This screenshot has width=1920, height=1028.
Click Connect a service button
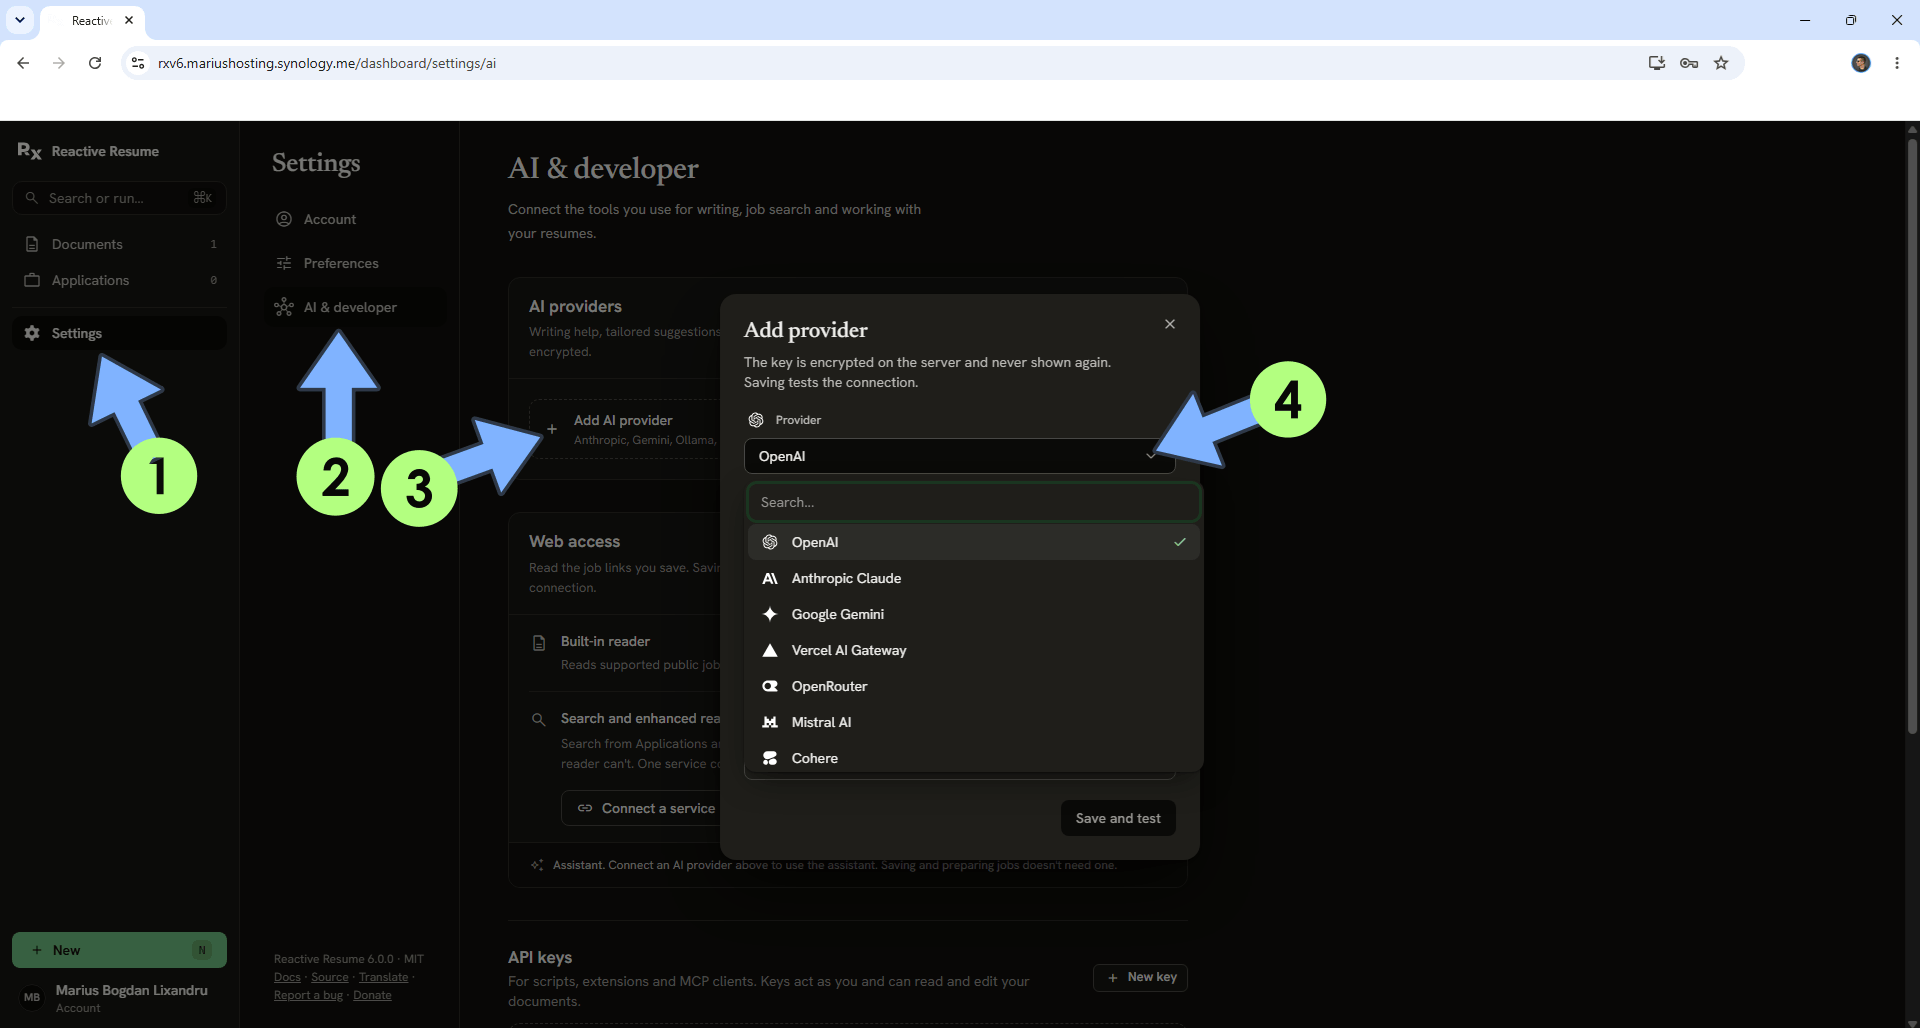[648, 808]
